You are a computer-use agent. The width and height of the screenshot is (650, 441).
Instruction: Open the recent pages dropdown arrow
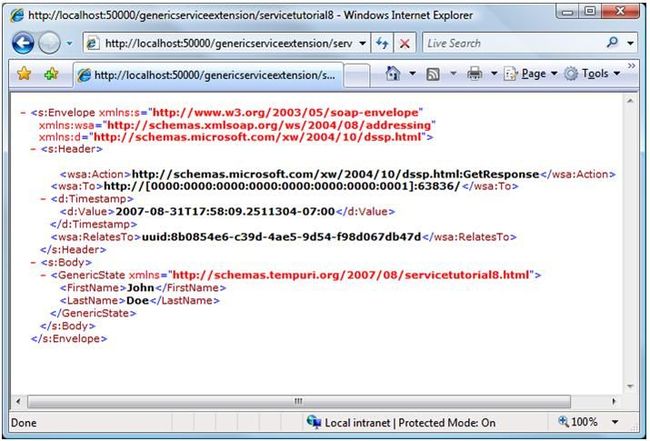click(x=69, y=43)
